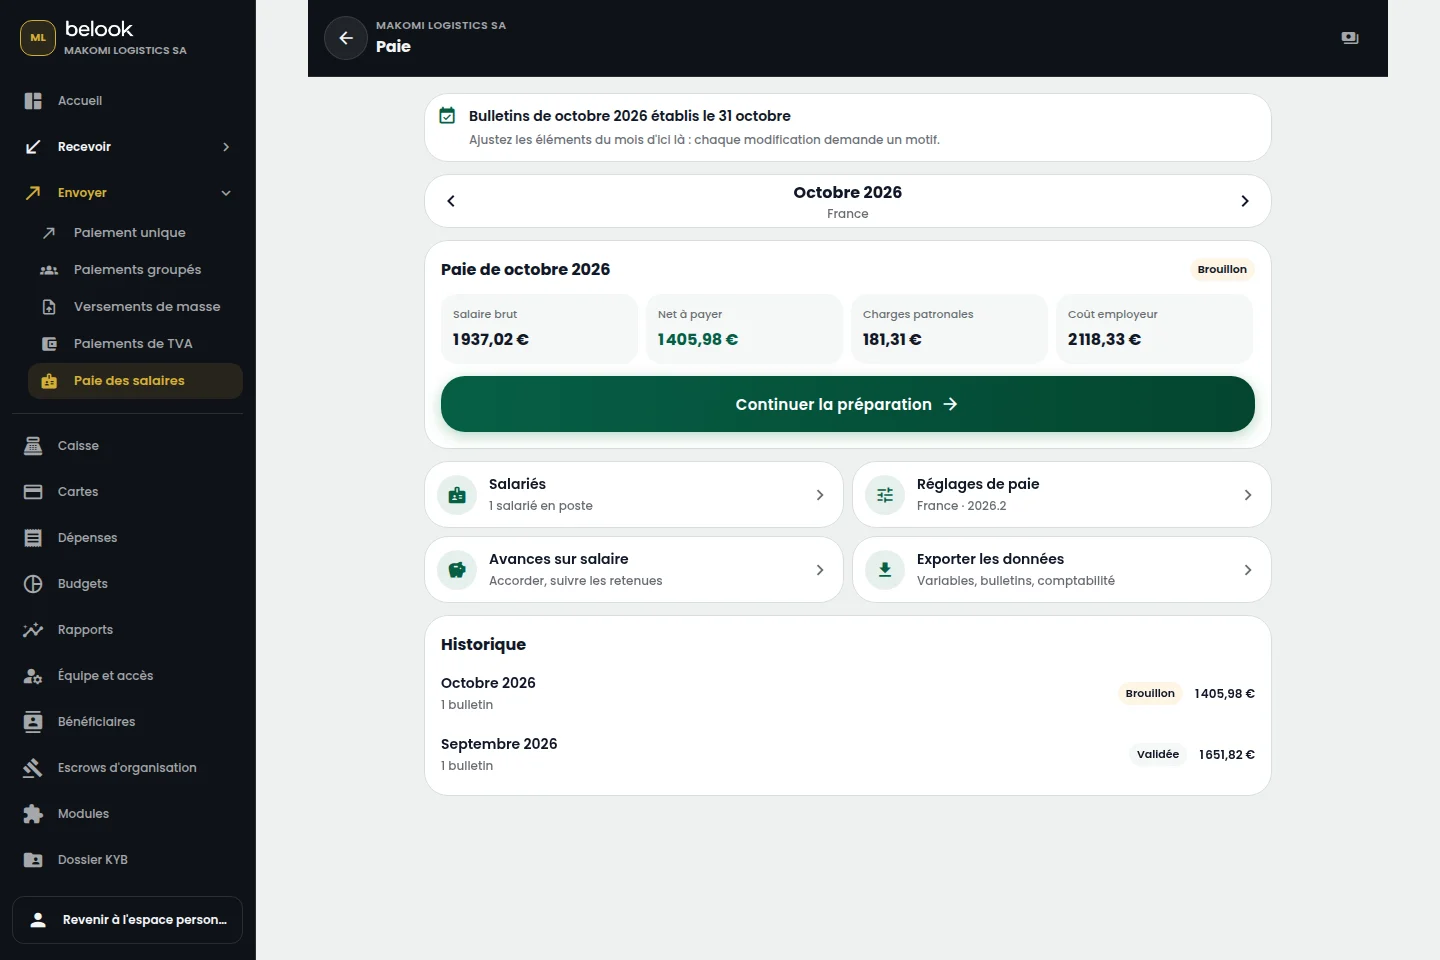Click the Rapports chart icon
Screen dimensions: 1440x960
pyautogui.click(x=33, y=630)
